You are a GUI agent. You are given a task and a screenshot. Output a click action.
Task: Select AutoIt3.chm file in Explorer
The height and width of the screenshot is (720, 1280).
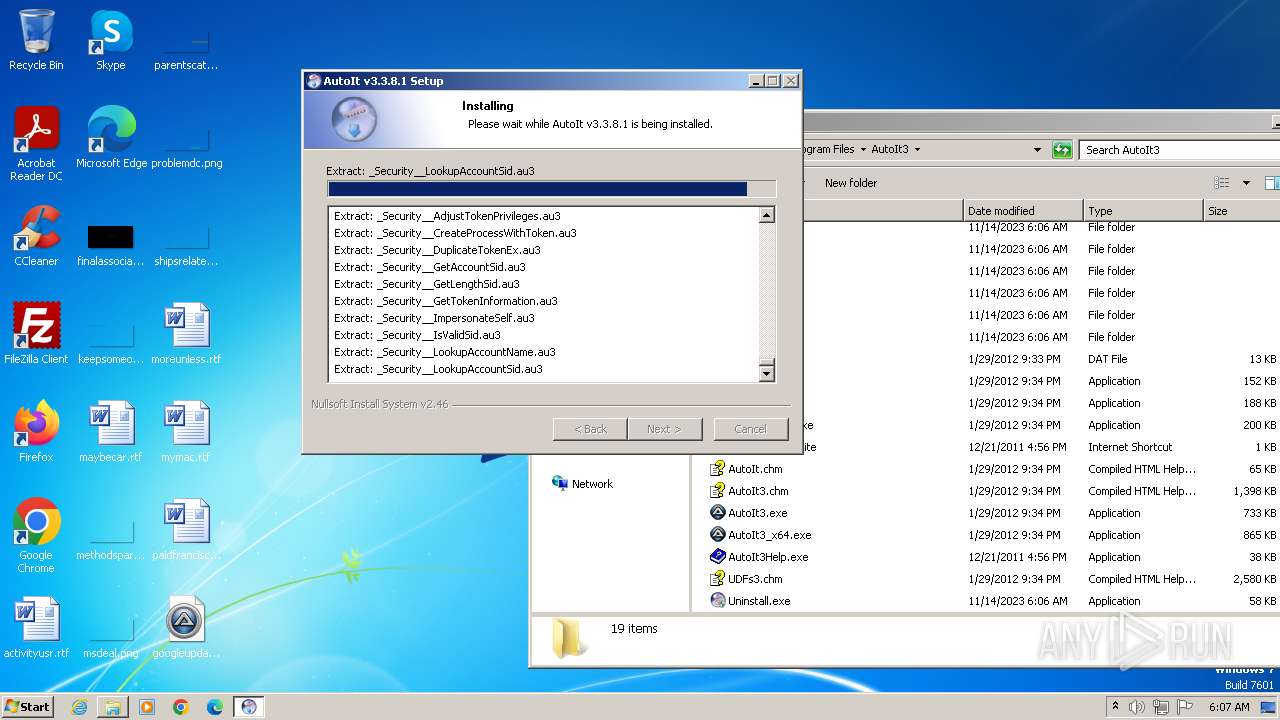pos(758,491)
